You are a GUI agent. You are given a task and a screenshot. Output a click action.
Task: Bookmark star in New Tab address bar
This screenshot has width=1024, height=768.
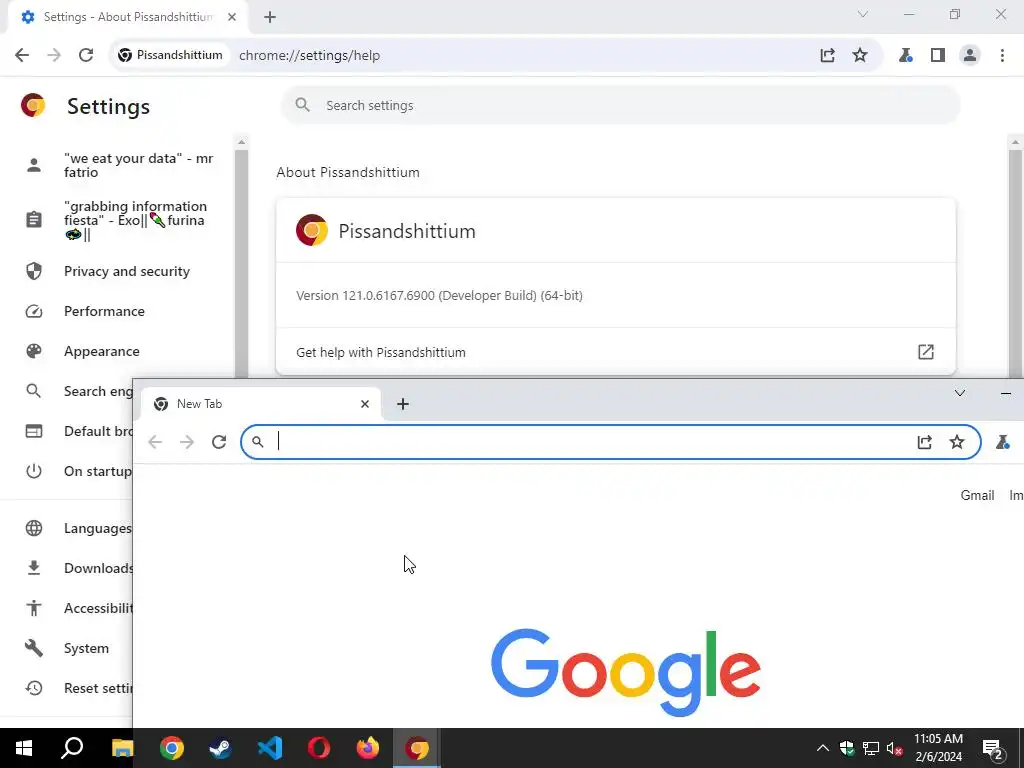click(957, 442)
